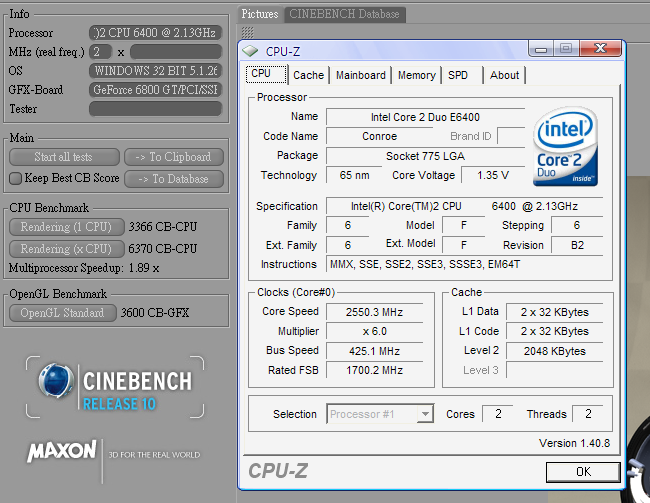This screenshot has width=650, height=503.
Task: Switch to the Cache tab
Action: click(x=308, y=75)
